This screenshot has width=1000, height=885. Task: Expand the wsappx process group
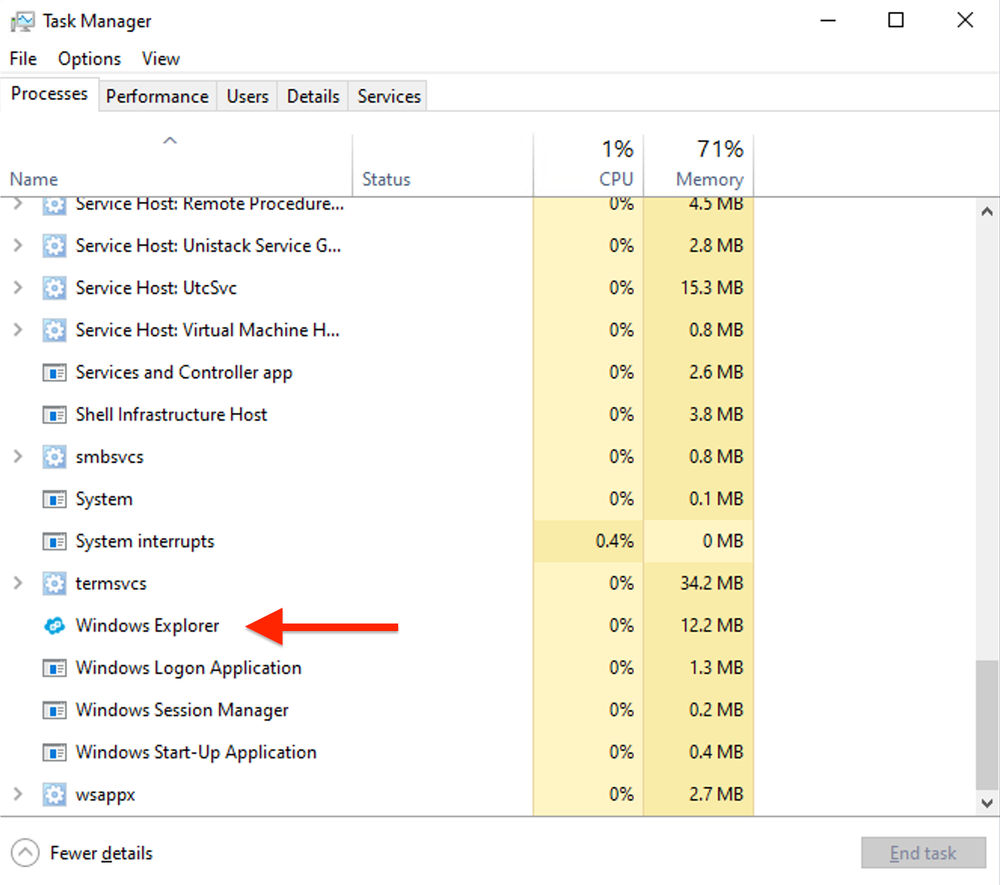pos(18,794)
